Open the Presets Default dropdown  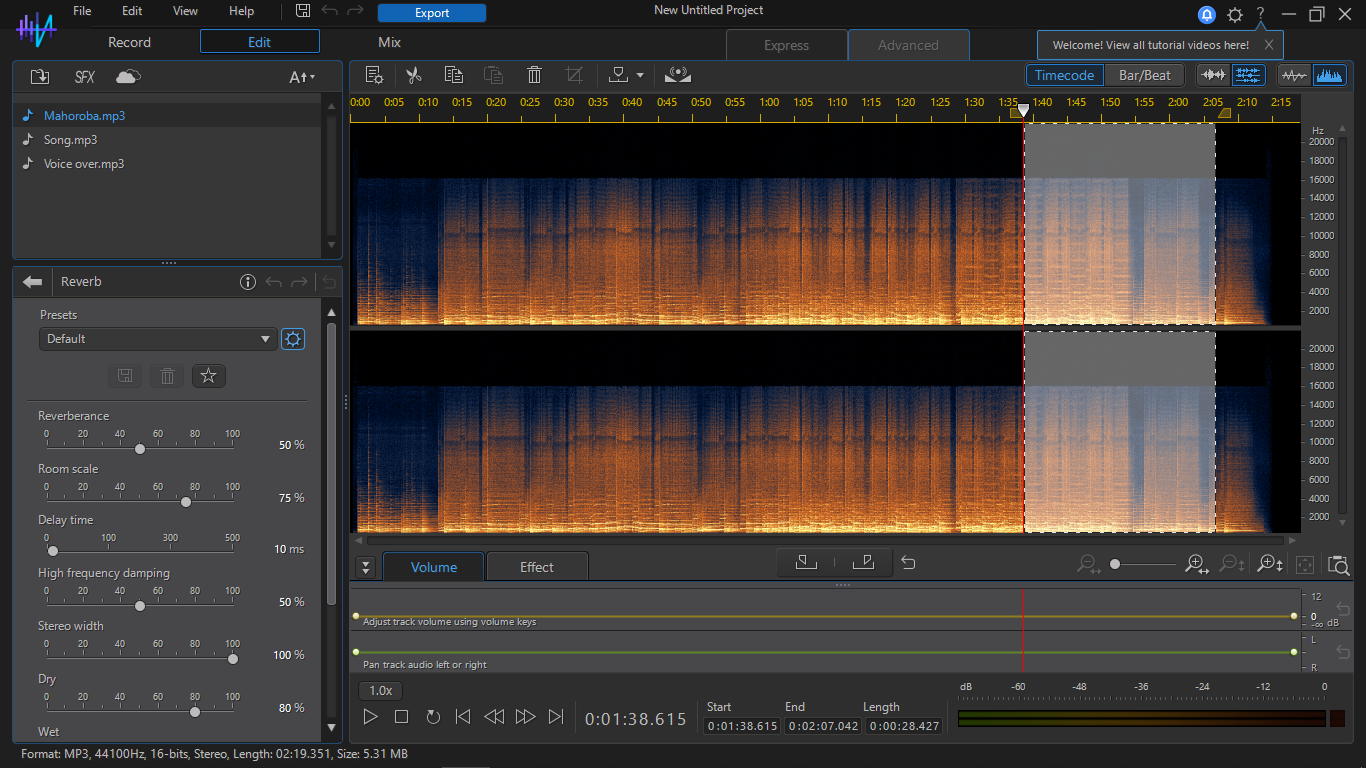click(158, 339)
